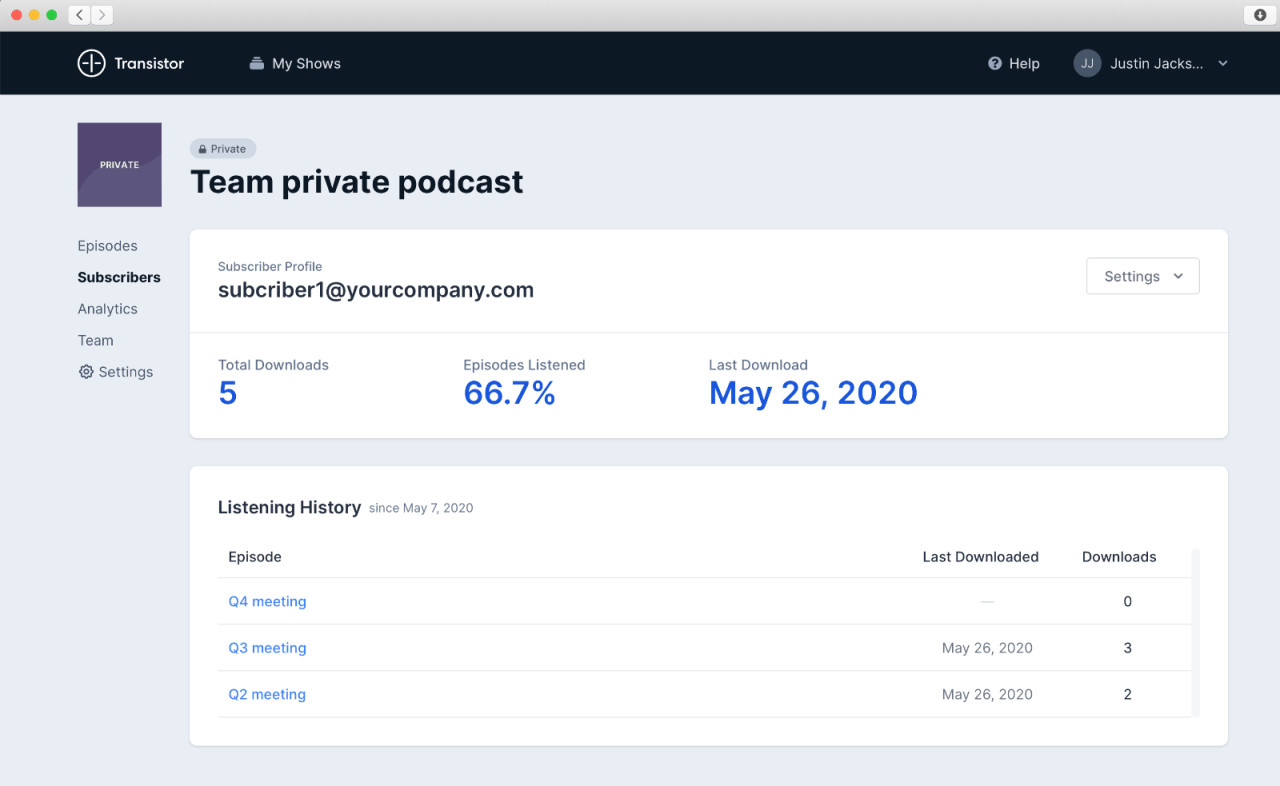This screenshot has height=786, width=1280.
Task: Click the lock icon in the Private badge
Action: 203,148
